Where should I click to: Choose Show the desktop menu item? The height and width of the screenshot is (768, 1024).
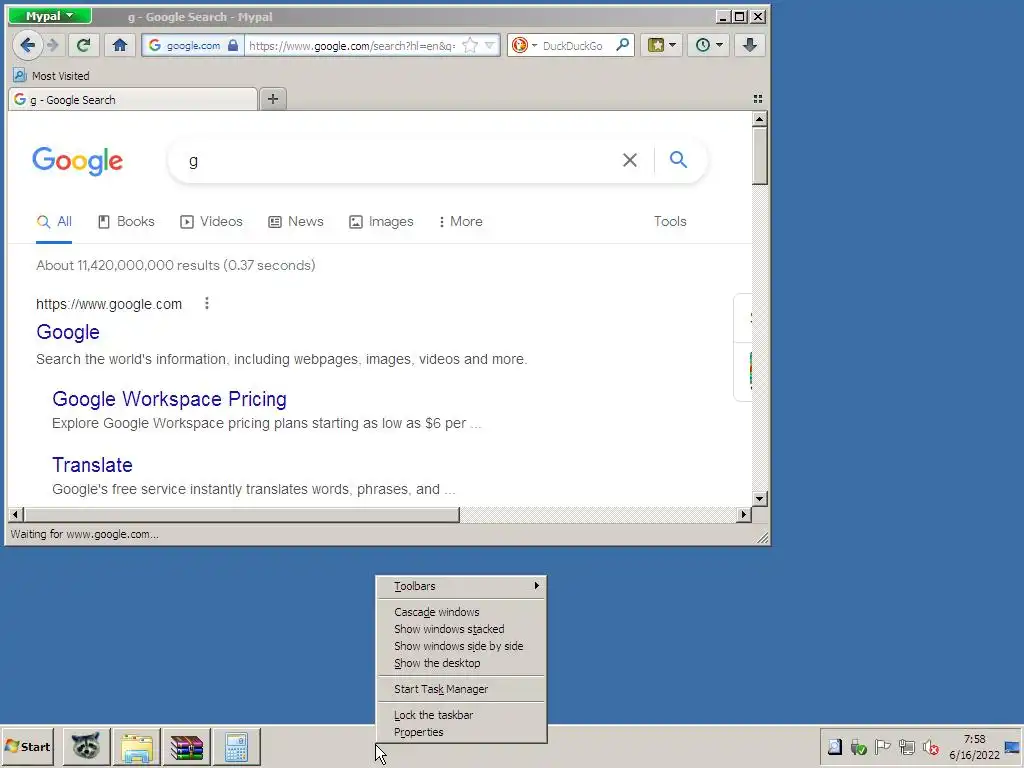(461, 663)
